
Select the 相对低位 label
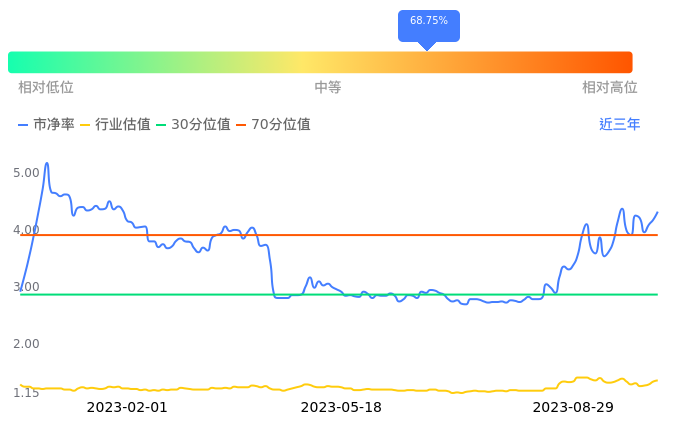tap(46, 88)
